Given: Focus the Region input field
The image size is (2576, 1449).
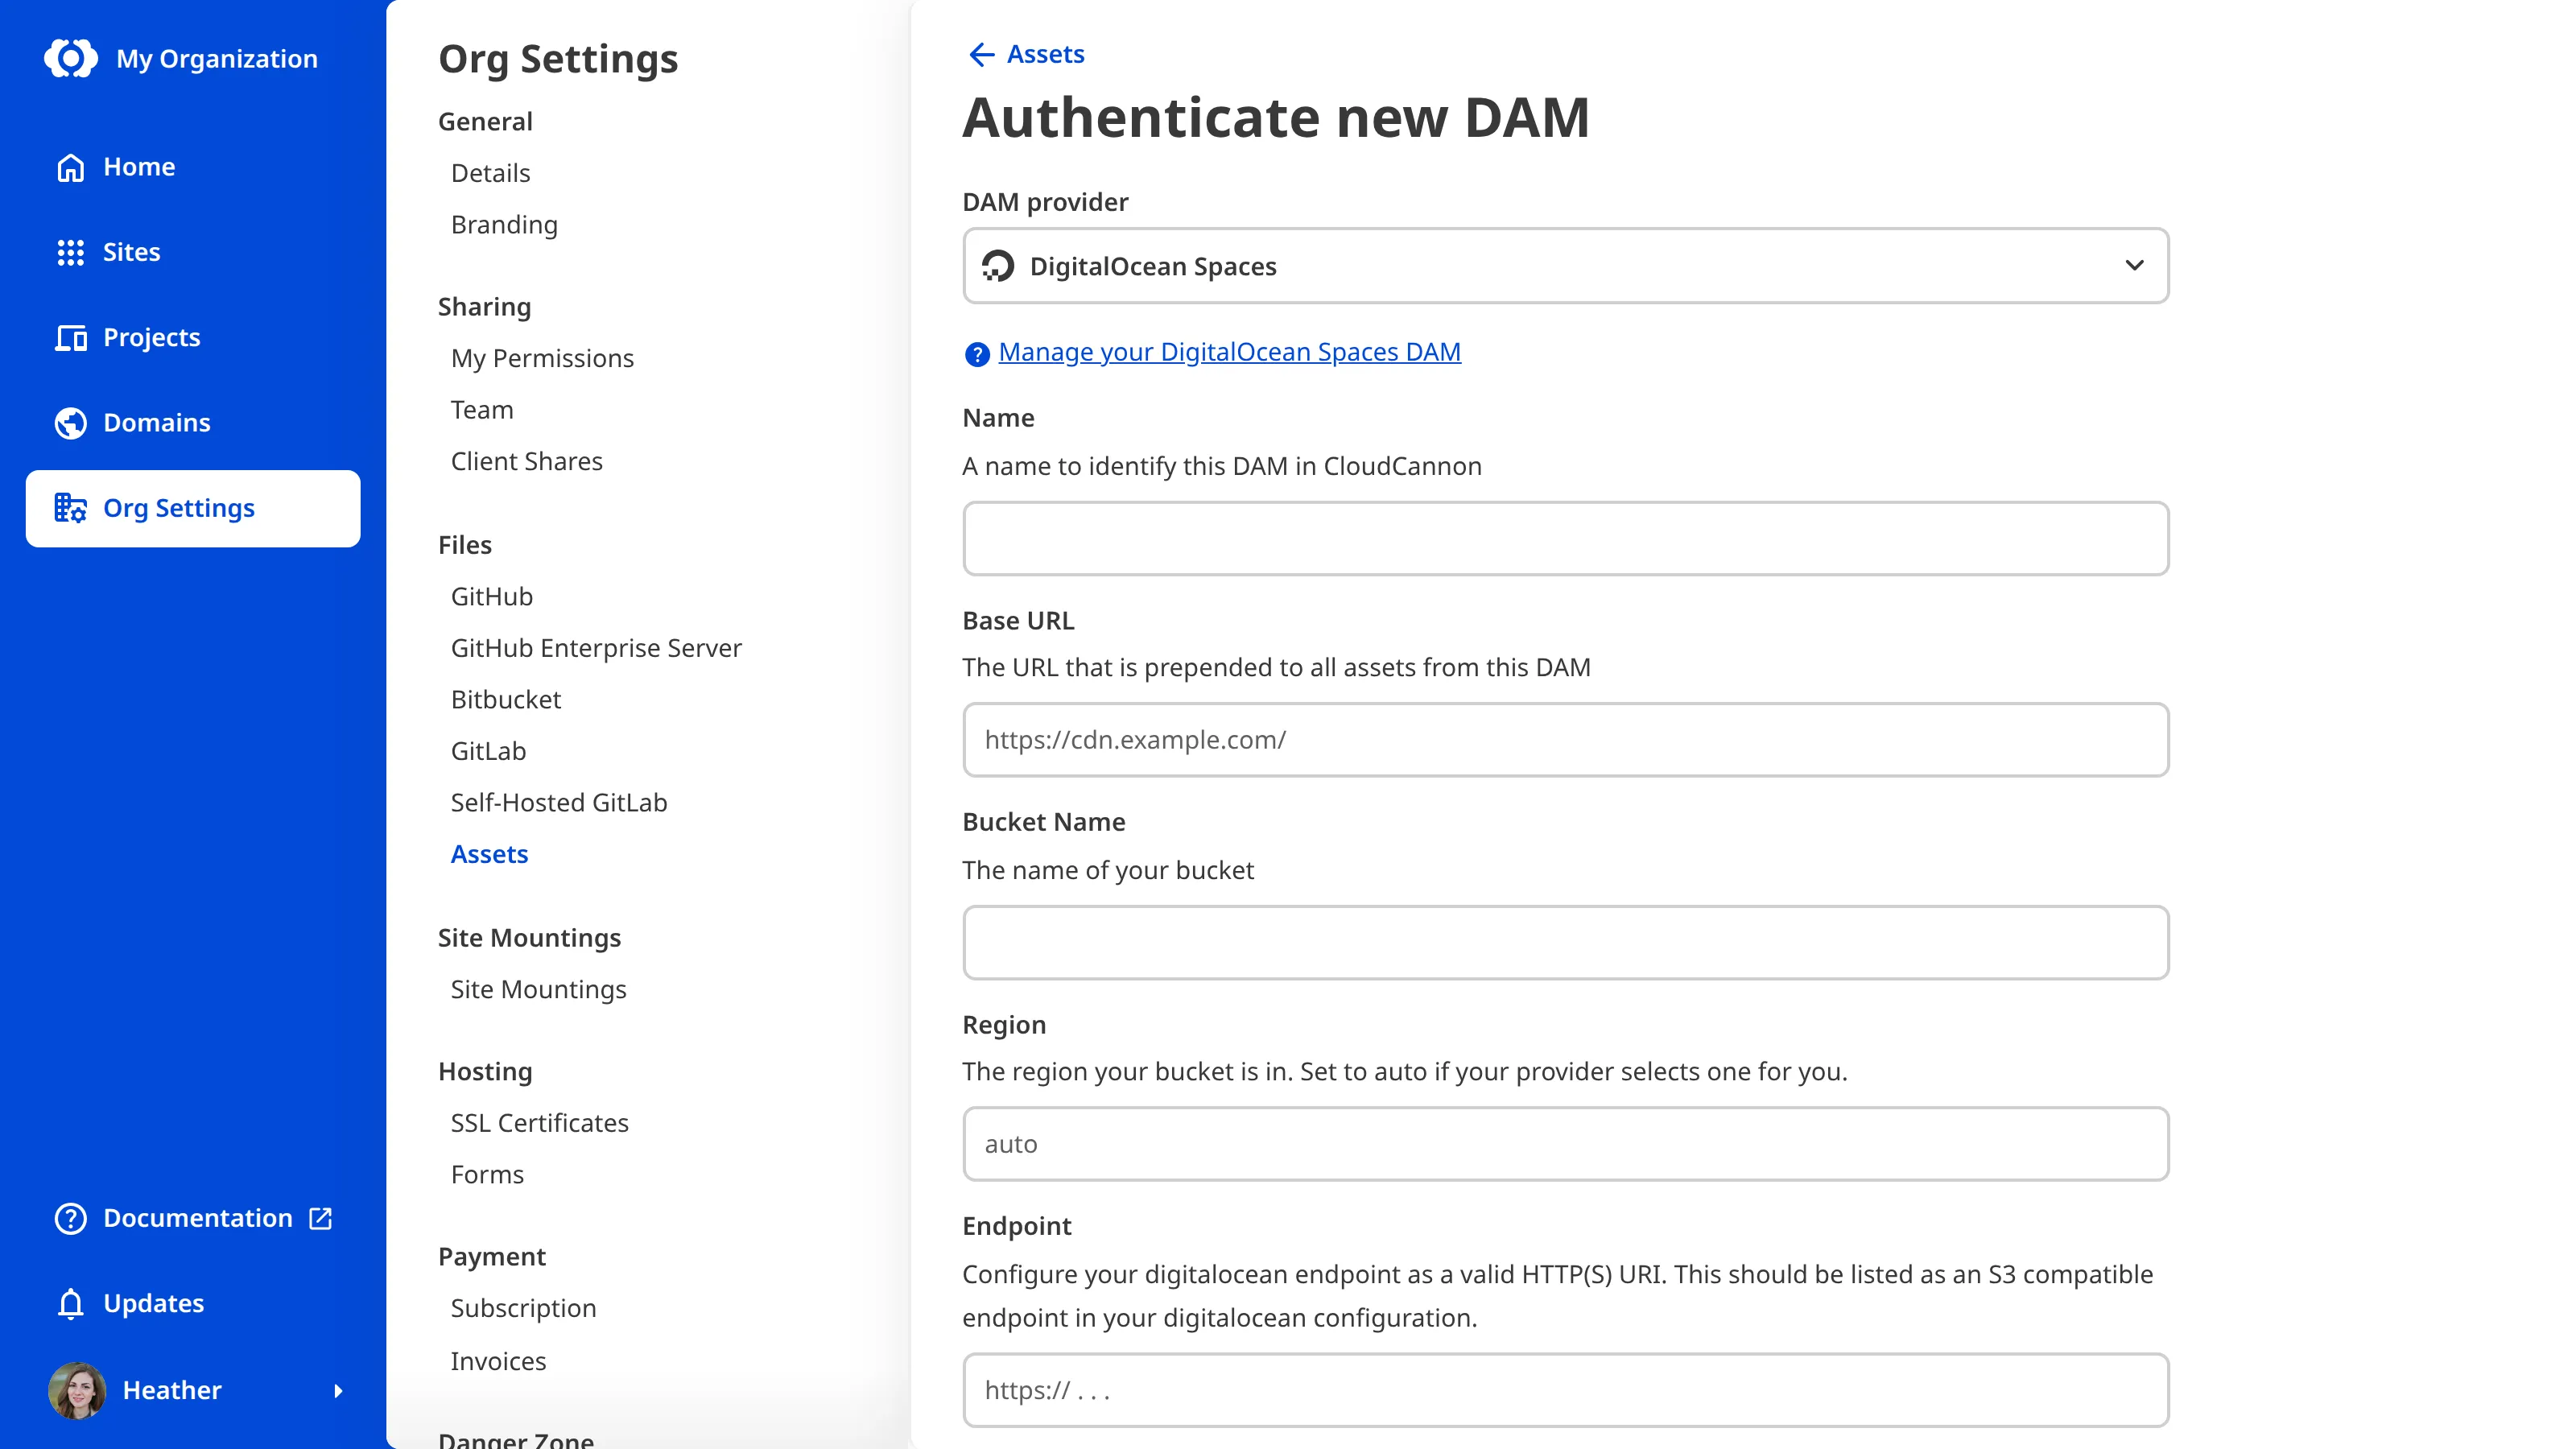Looking at the screenshot, I should tap(1565, 1144).
